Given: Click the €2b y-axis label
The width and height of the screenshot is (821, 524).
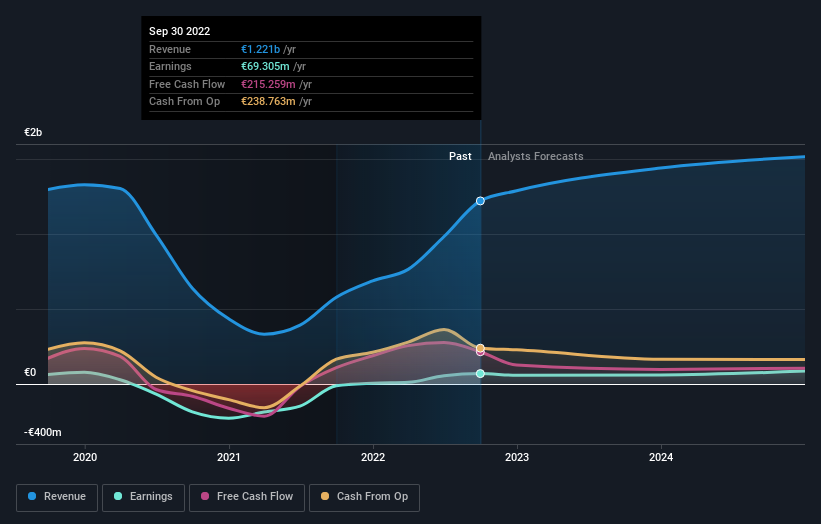Looking at the screenshot, I should coord(33,132).
